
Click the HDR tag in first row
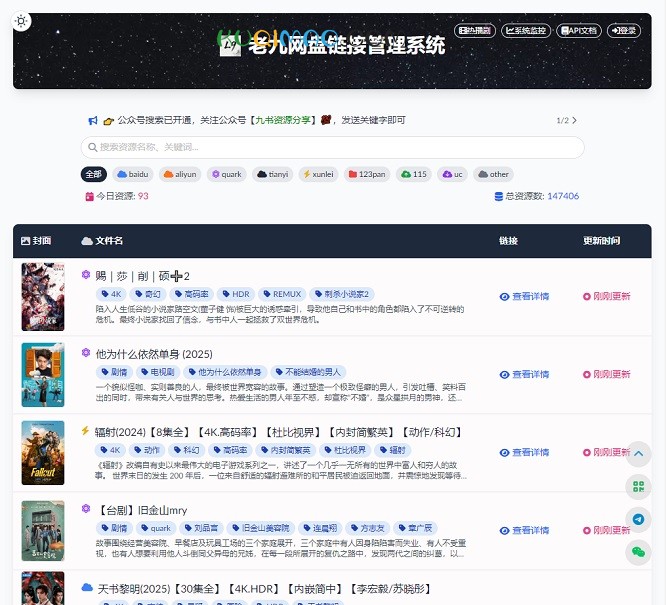click(236, 294)
